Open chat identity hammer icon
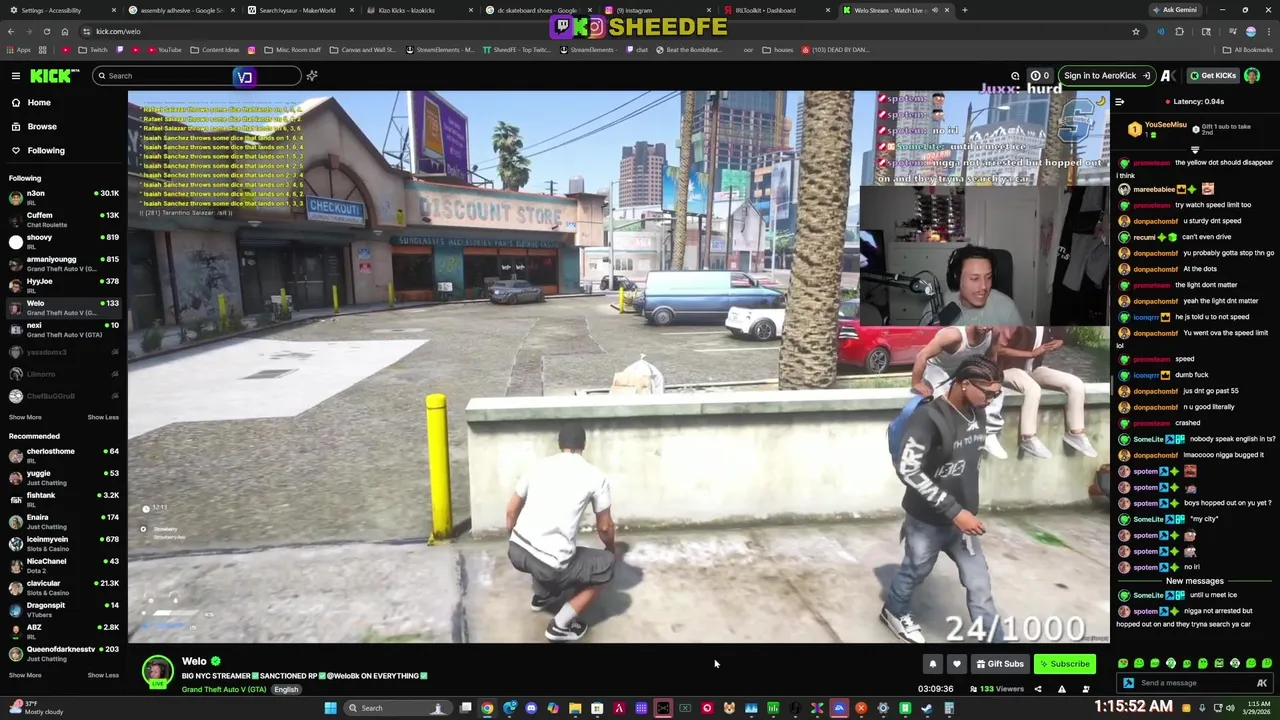The height and width of the screenshot is (720, 1280). pyautogui.click(x=1129, y=683)
